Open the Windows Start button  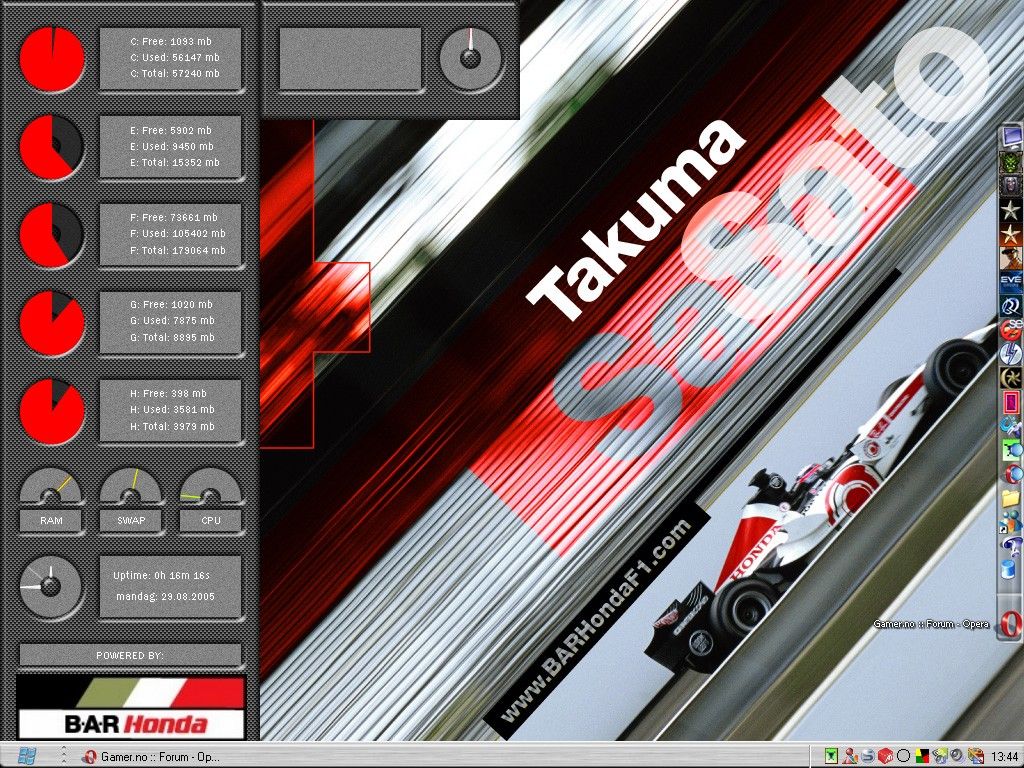click(x=27, y=756)
